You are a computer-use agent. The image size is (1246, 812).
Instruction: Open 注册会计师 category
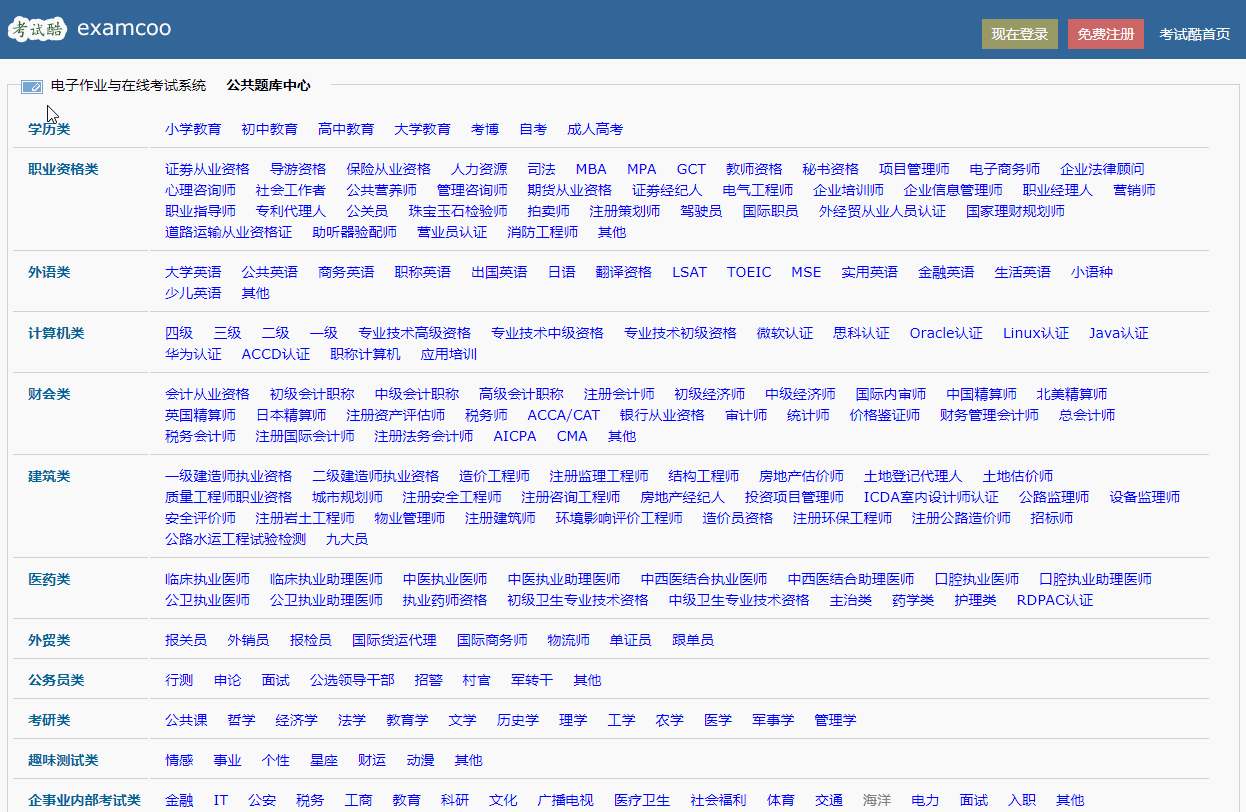click(619, 394)
